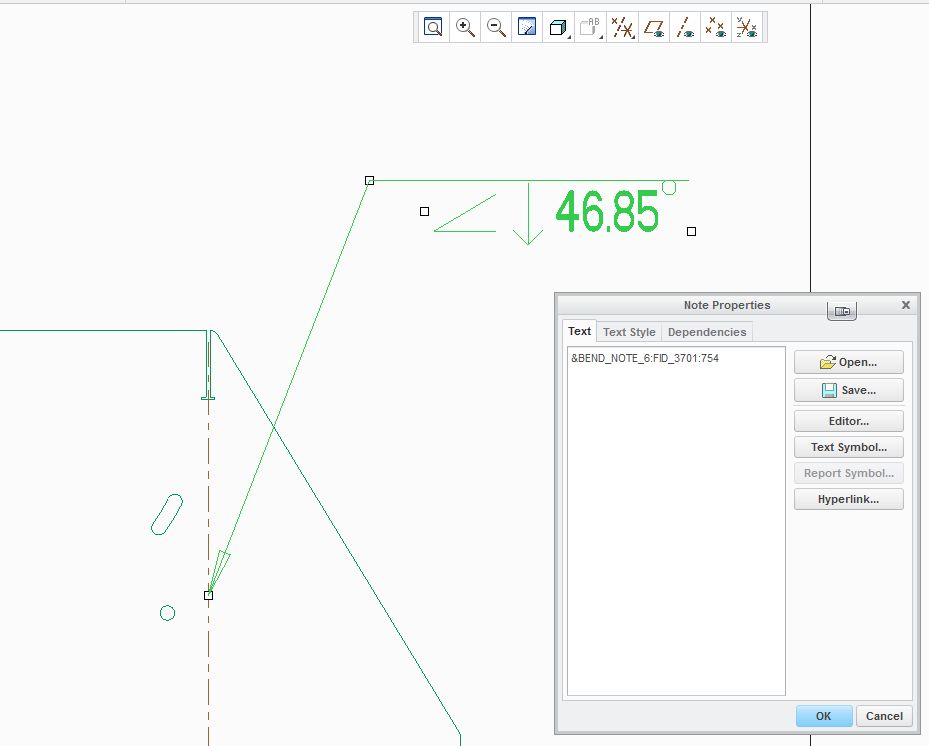Click the Text Symbol... button
This screenshot has height=746, width=929.
point(848,447)
